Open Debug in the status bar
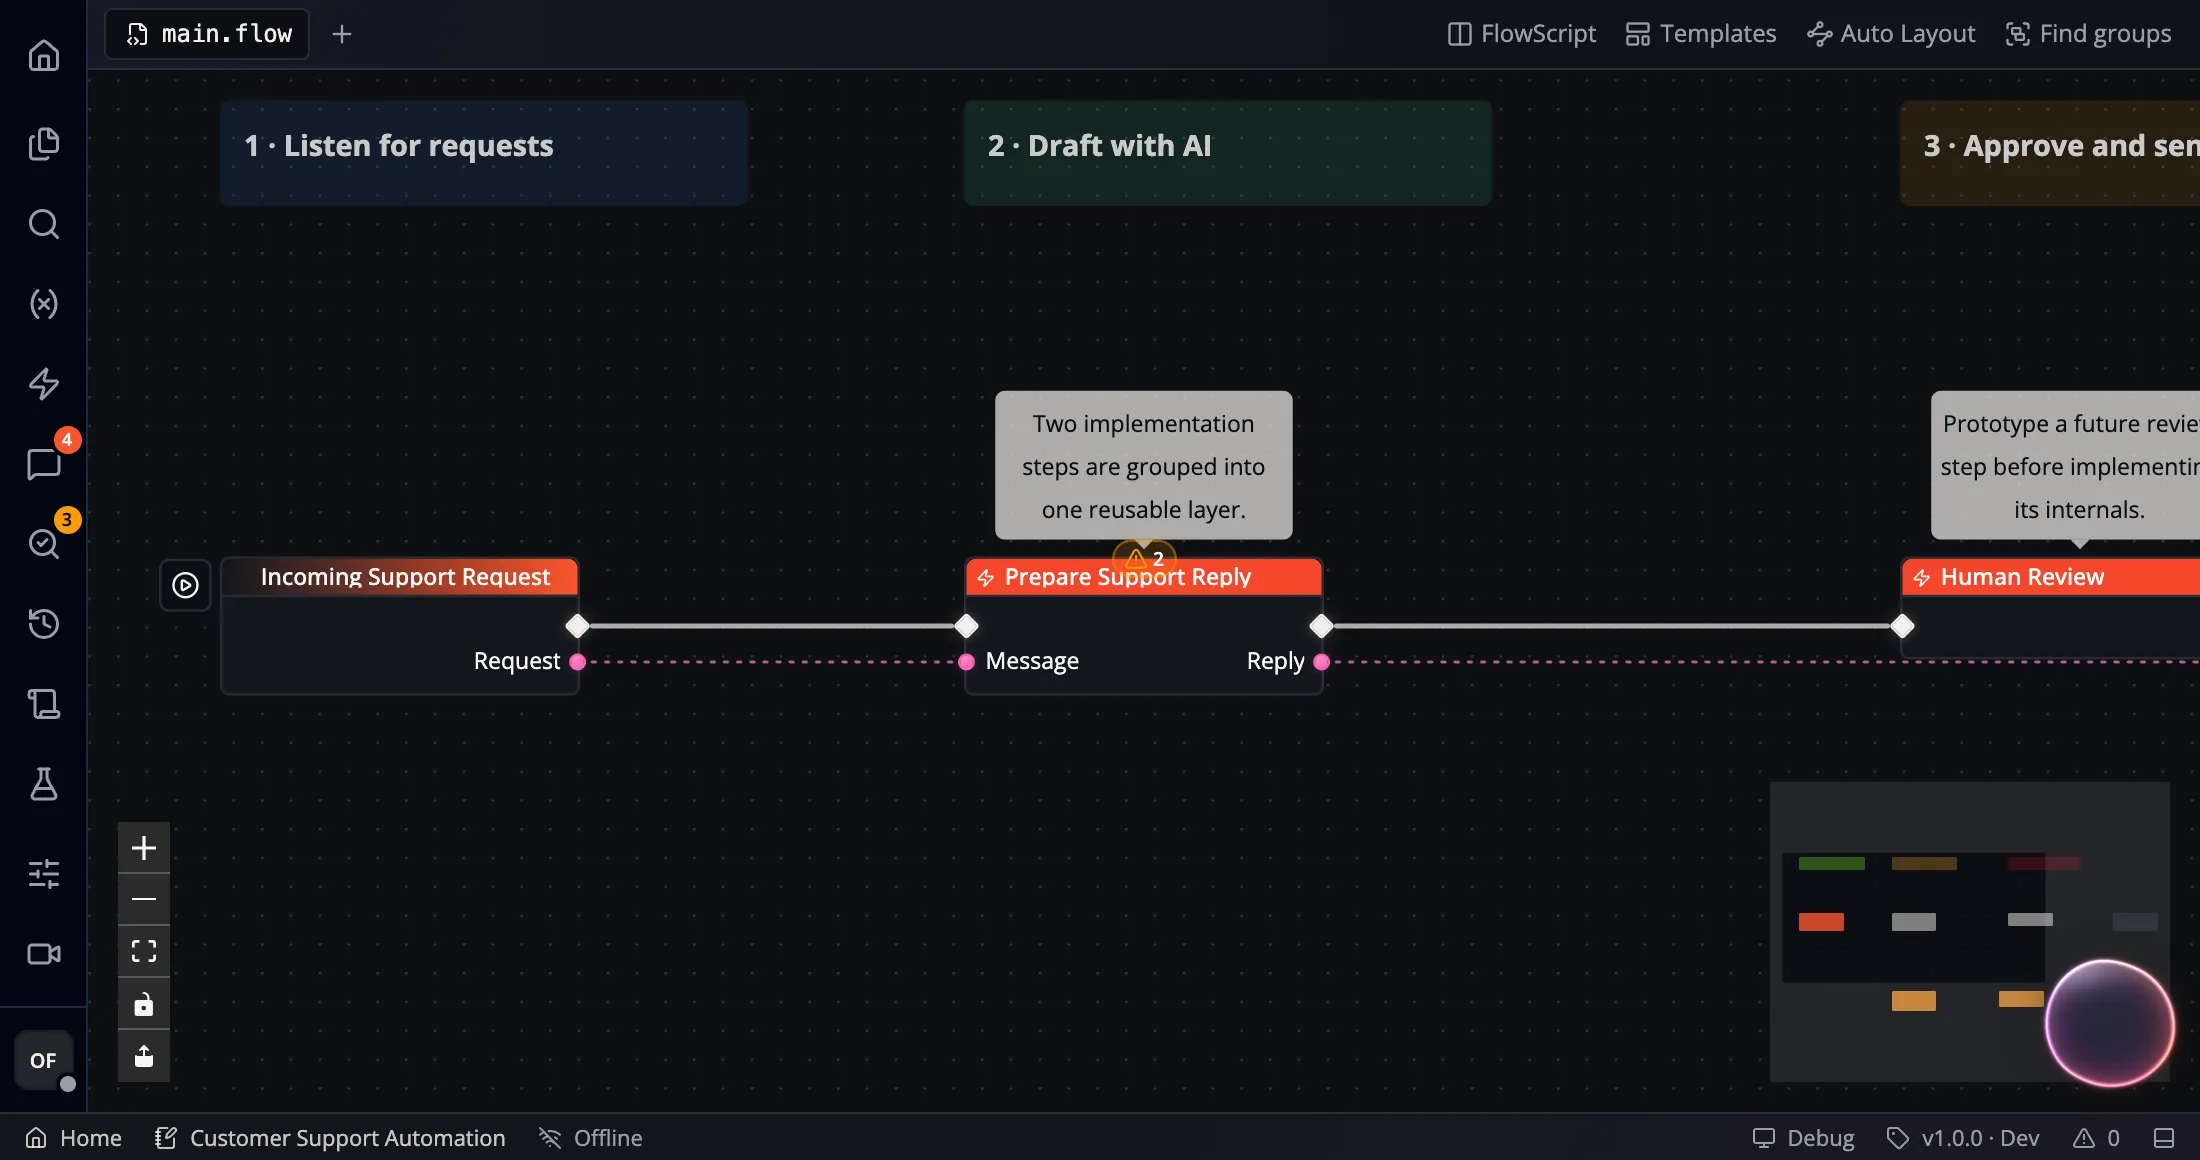The height and width of the screenshot is (1160, 2200). tap(1803, 1138)
